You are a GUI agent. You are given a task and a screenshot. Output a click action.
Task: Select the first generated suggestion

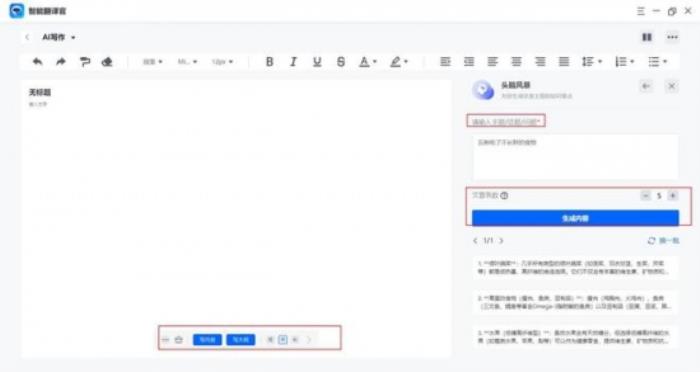(x=575, y=268)
